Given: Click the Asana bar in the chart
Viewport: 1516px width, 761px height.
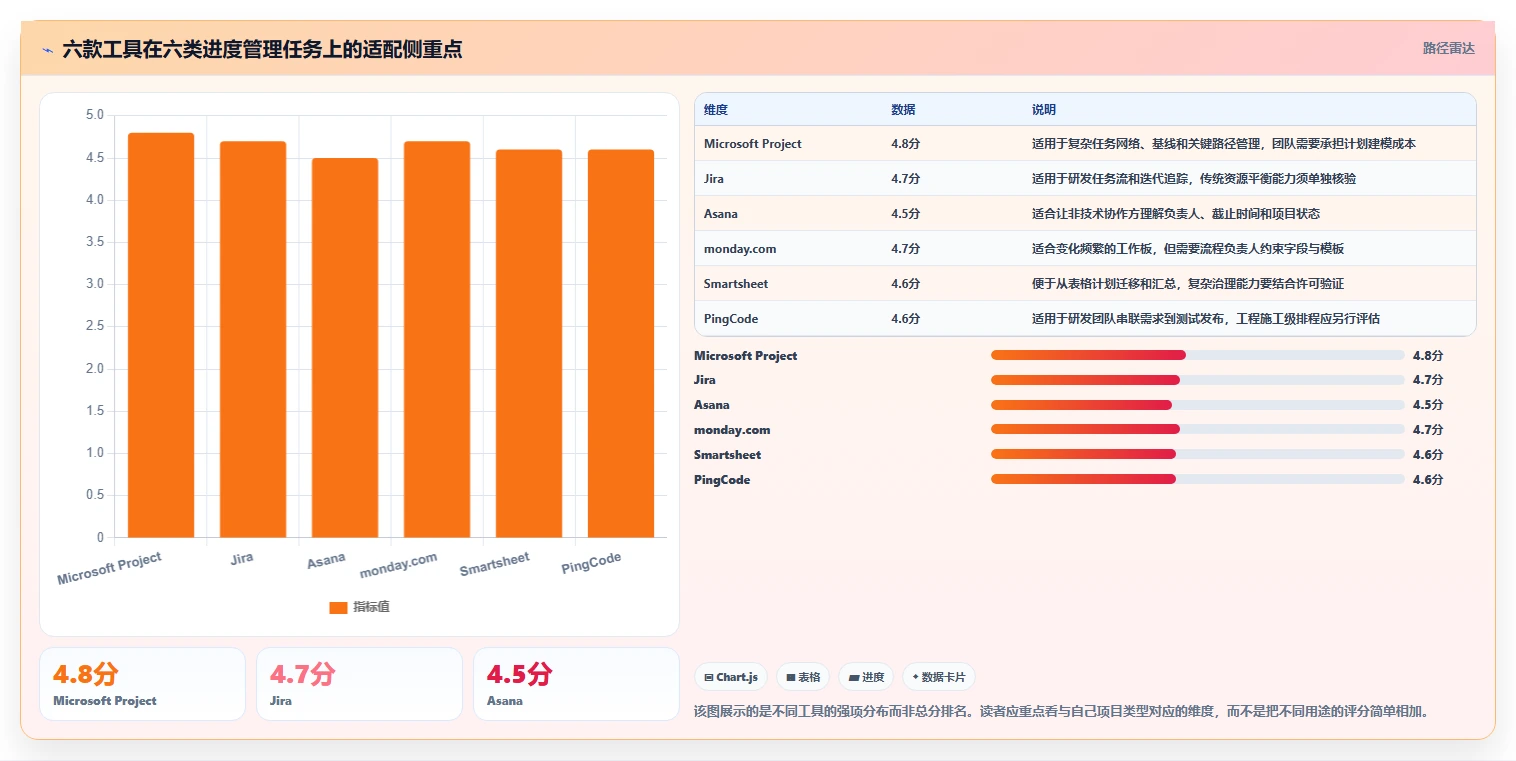Looking at the screenshot, I should [345, 348].
